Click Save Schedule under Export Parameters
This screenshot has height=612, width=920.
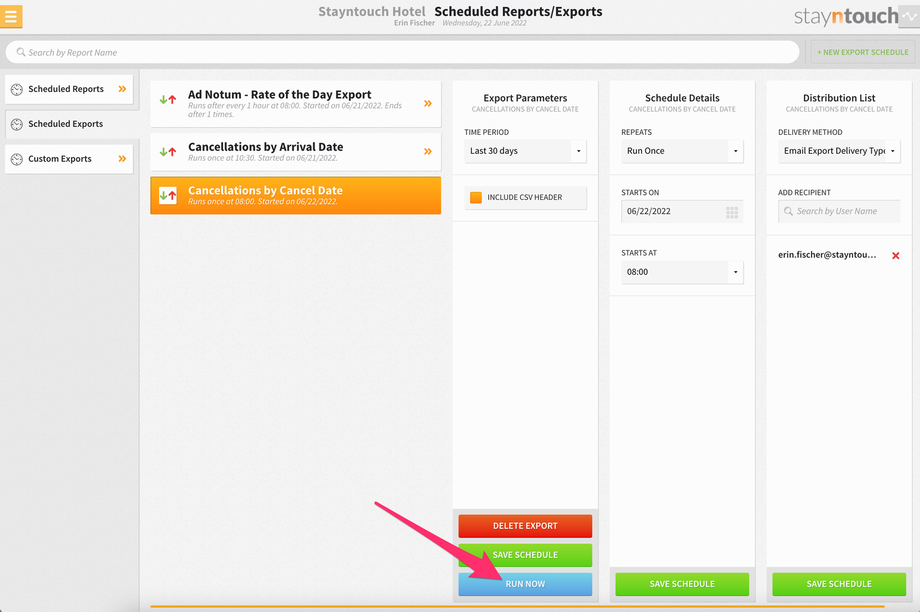525,555
